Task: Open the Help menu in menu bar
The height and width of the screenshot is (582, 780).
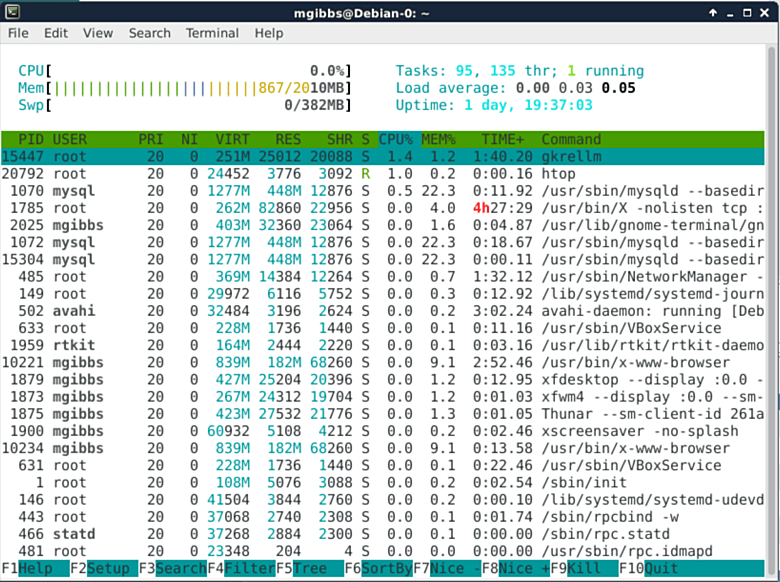Action: pyautogui.click(x=268, y=33)
